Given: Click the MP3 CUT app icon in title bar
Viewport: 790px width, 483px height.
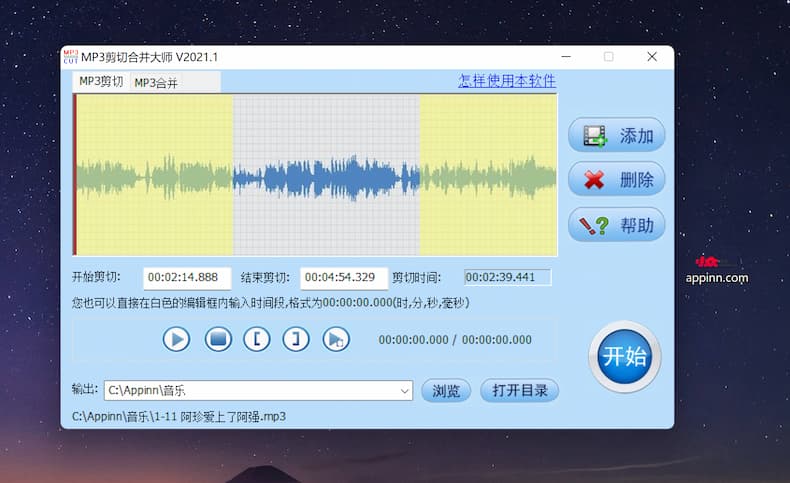Looking at the screenshot, I should point(70,57).
